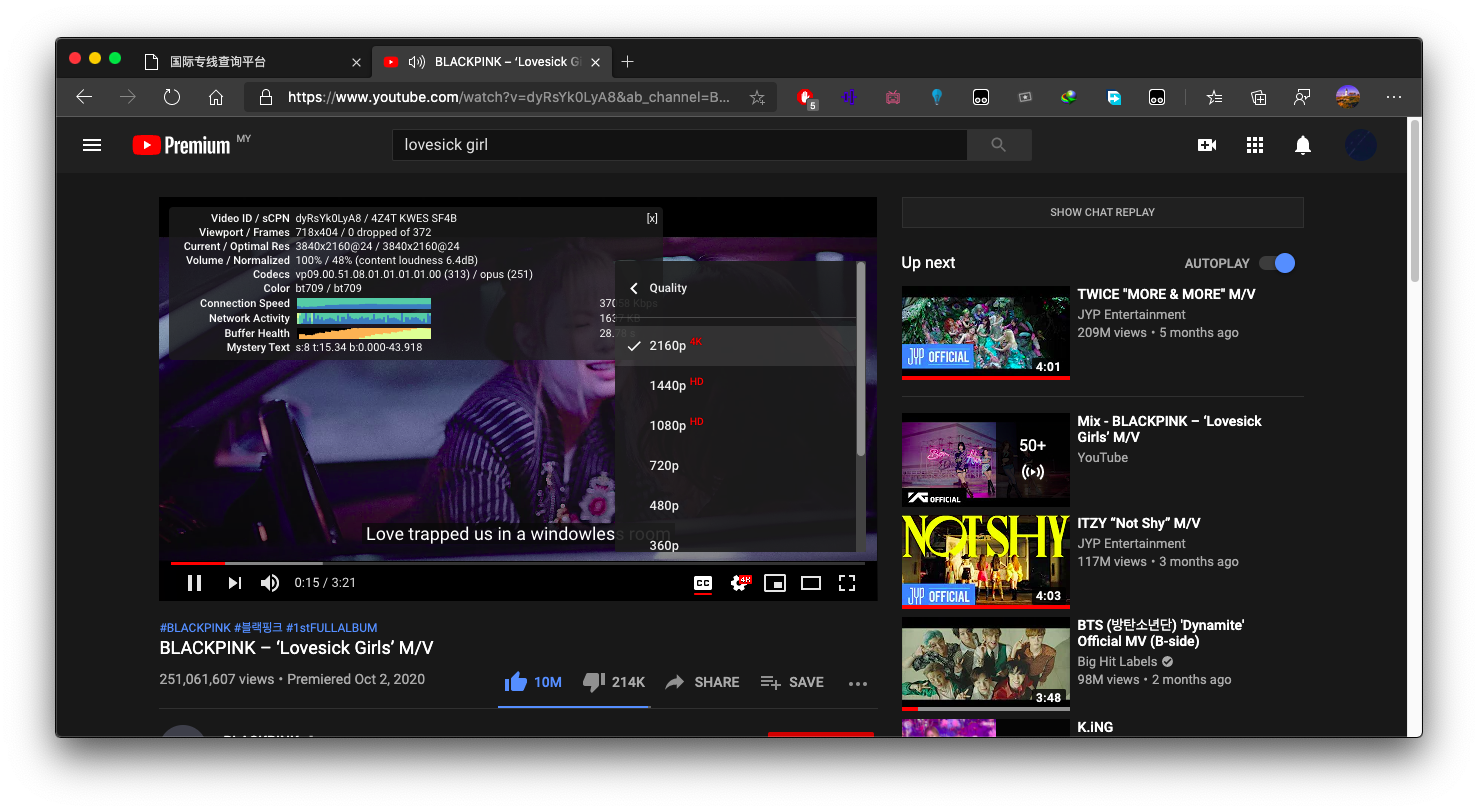Screen dimensions: 1478x811
Task: Select 1440p HD quality
Action: pos(736,385)
